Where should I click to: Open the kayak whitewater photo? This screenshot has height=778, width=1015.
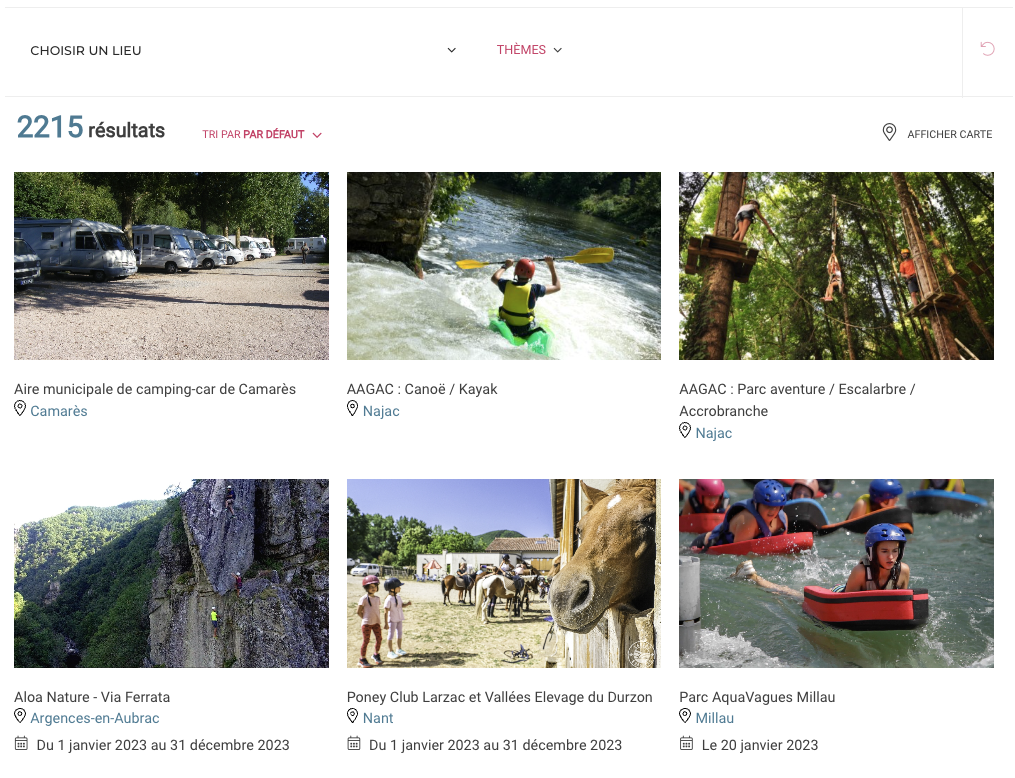[503, 266]
